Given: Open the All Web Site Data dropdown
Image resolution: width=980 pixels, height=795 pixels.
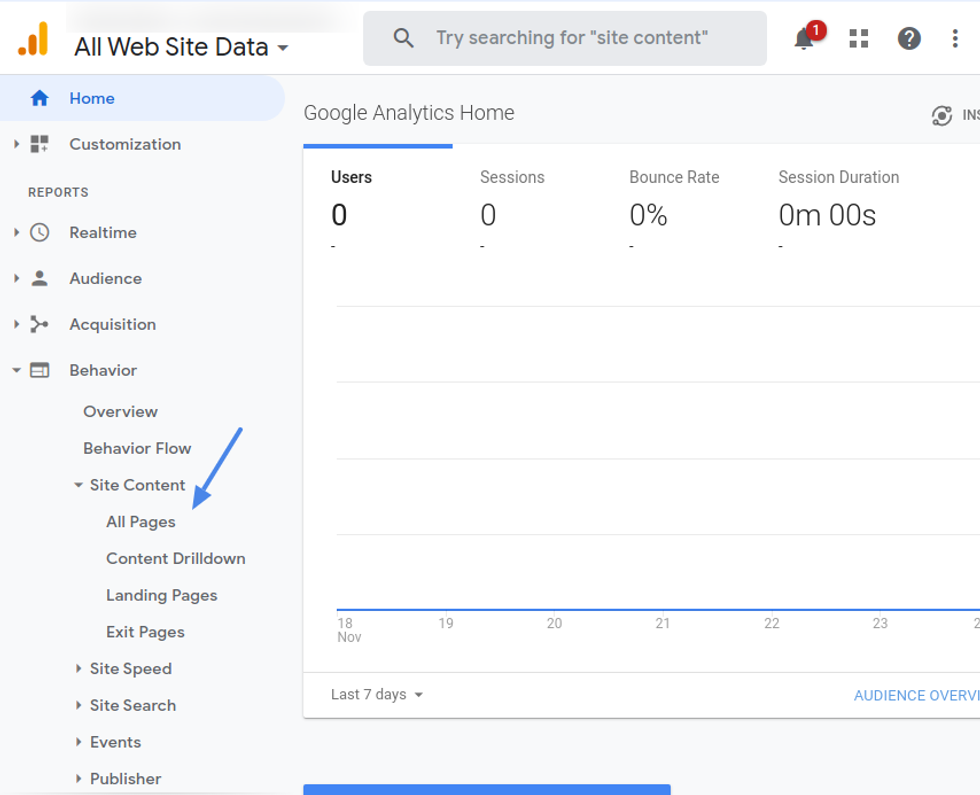Looking at the screenshot, I should [x=181, y=47].
